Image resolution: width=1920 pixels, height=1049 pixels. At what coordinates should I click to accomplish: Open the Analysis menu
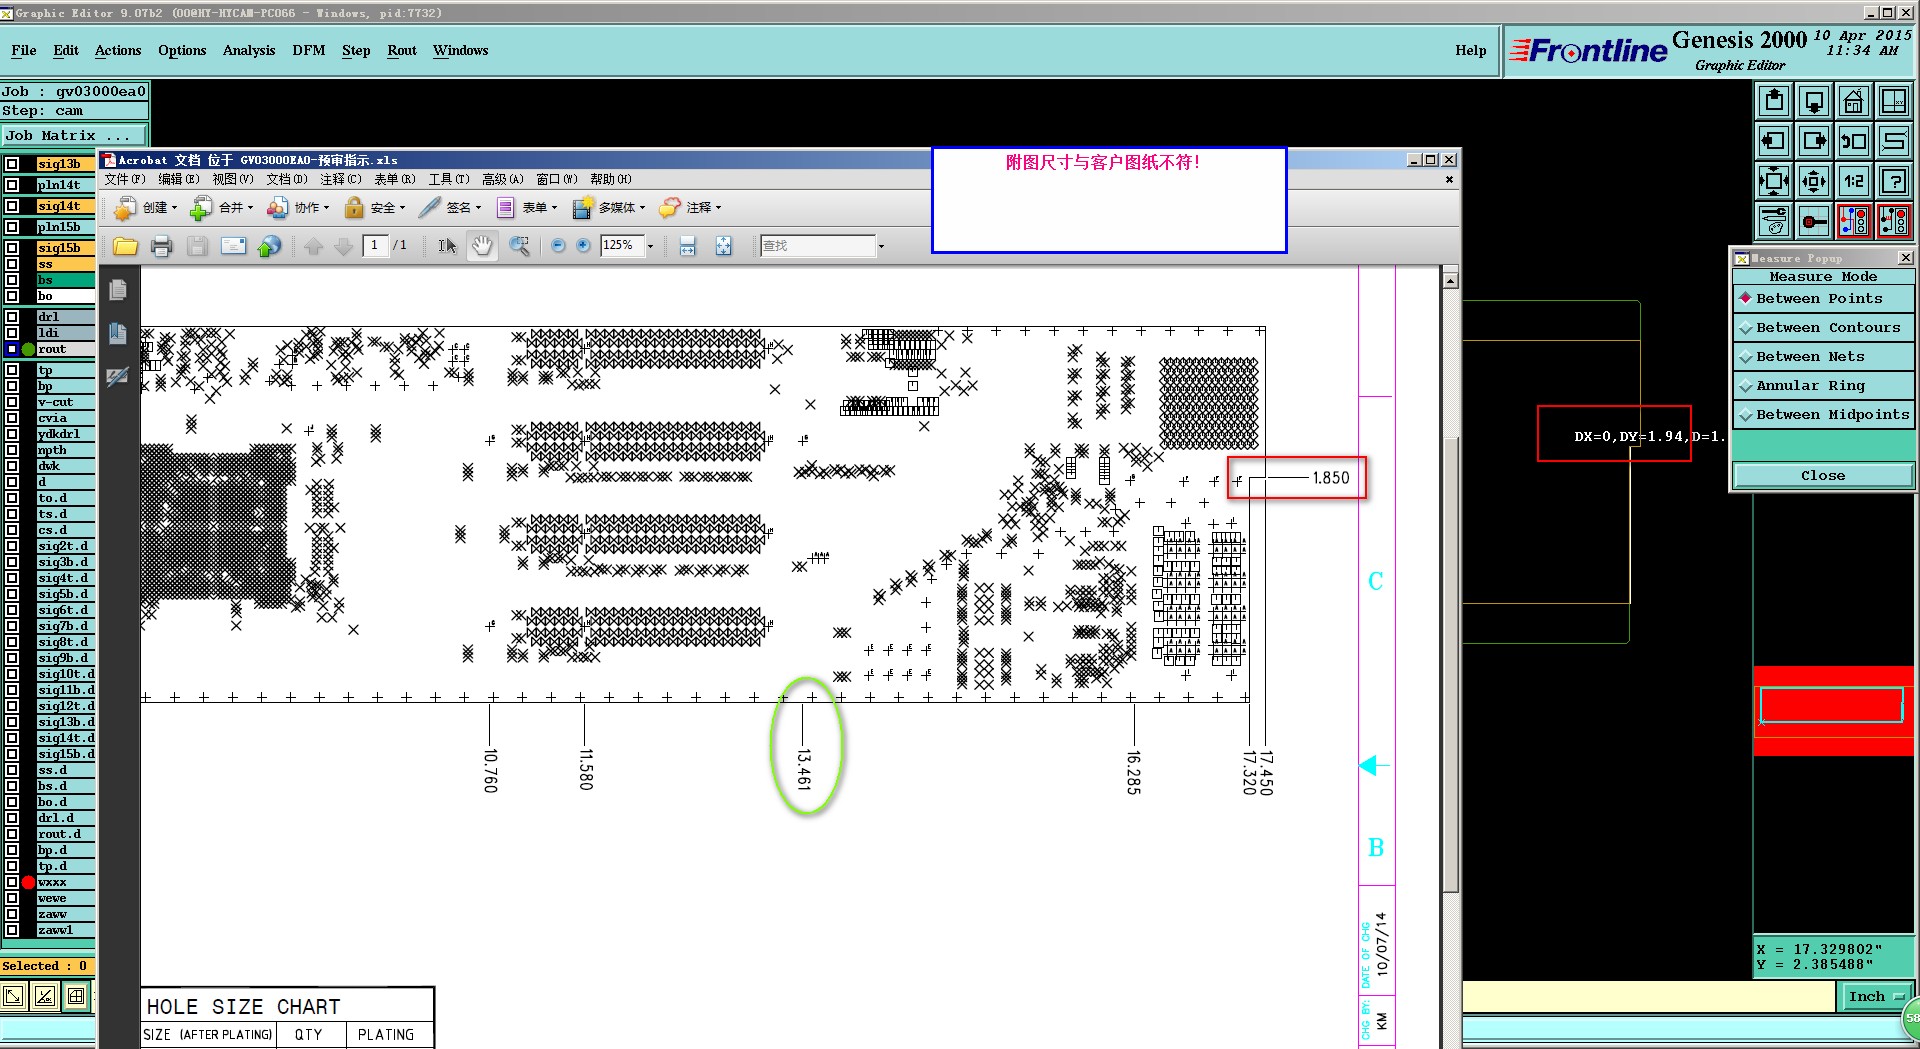[248, 50]
